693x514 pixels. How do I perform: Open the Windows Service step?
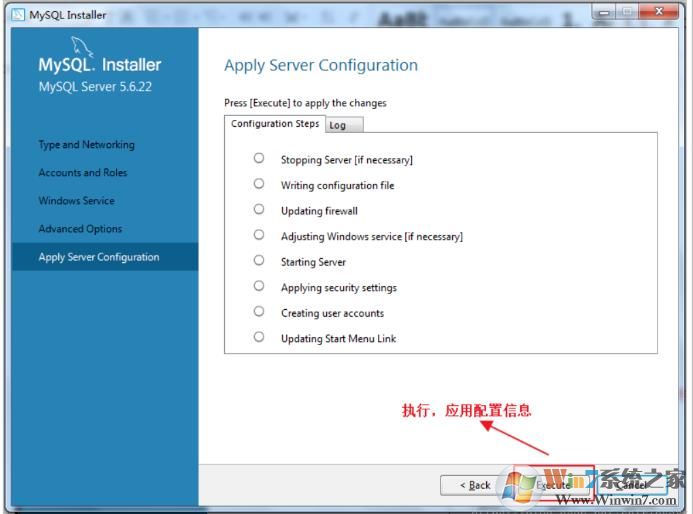click(x=76, y=201)
